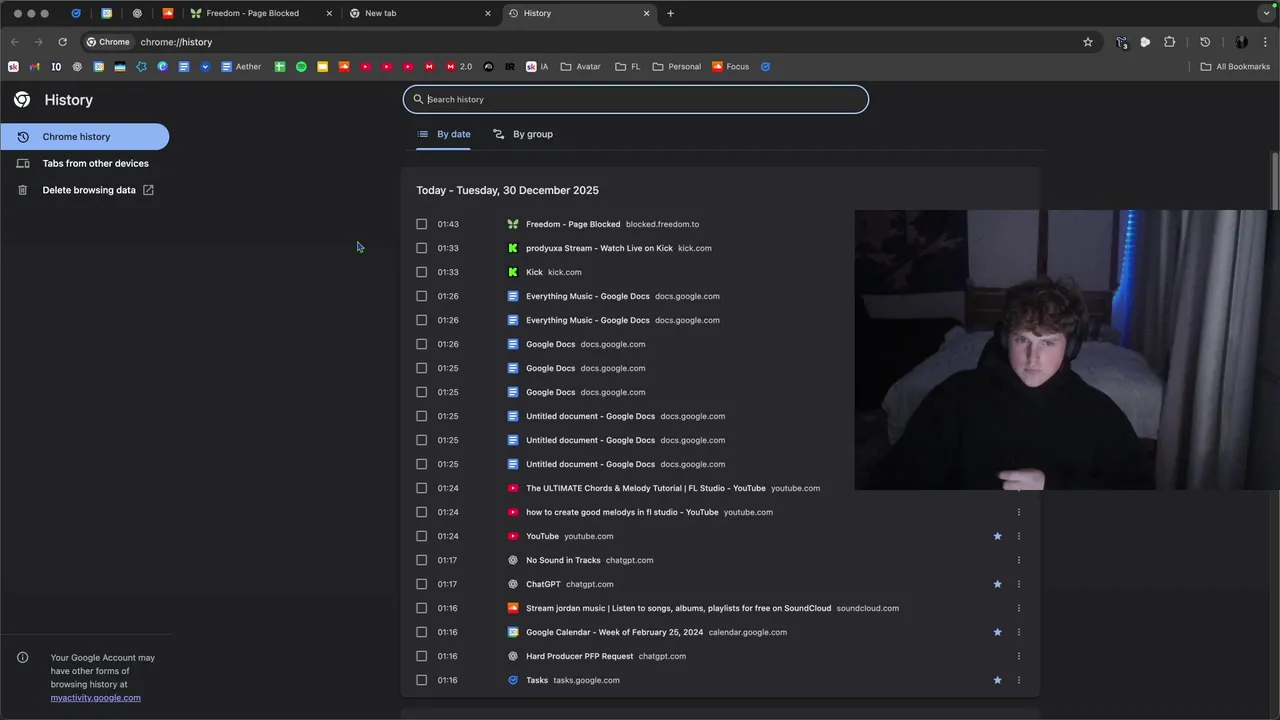Open the Aether bookmark
1280x720 pixels.
coord(241,67)
